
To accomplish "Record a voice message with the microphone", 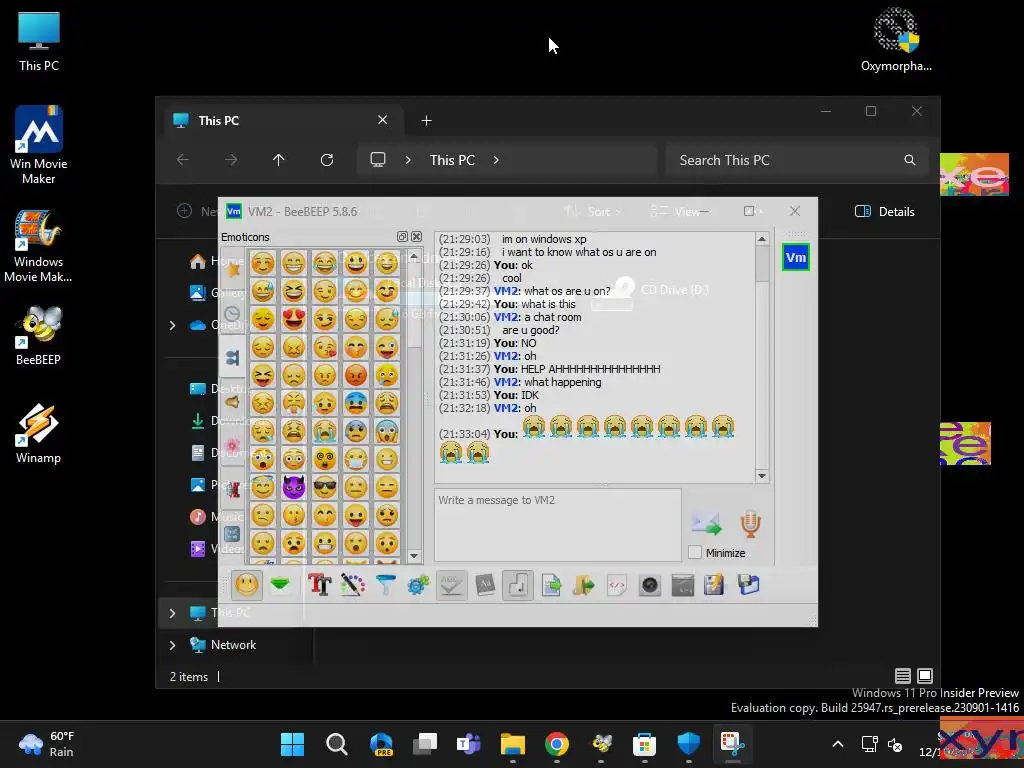I will tap(750, 524).
